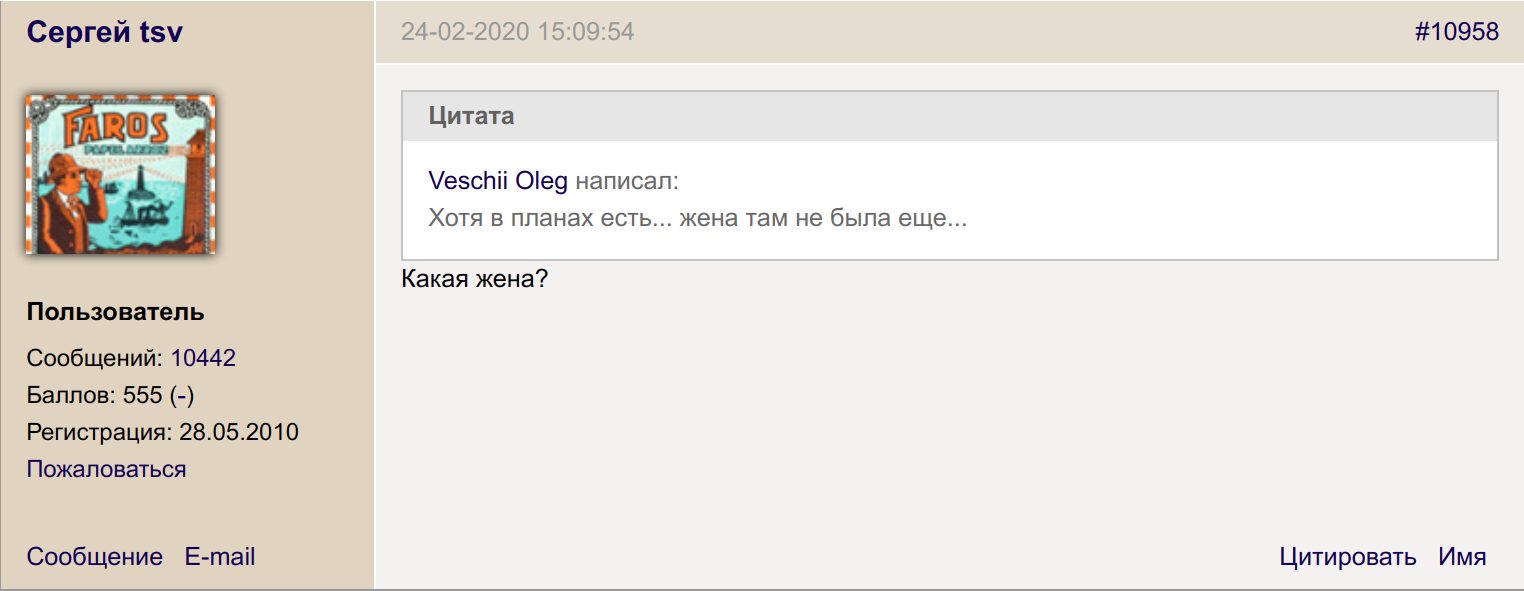Click the Цитировать quote button
Image resolution: width=1524 pixels, height=591 pixels.
click(1347, 557)
